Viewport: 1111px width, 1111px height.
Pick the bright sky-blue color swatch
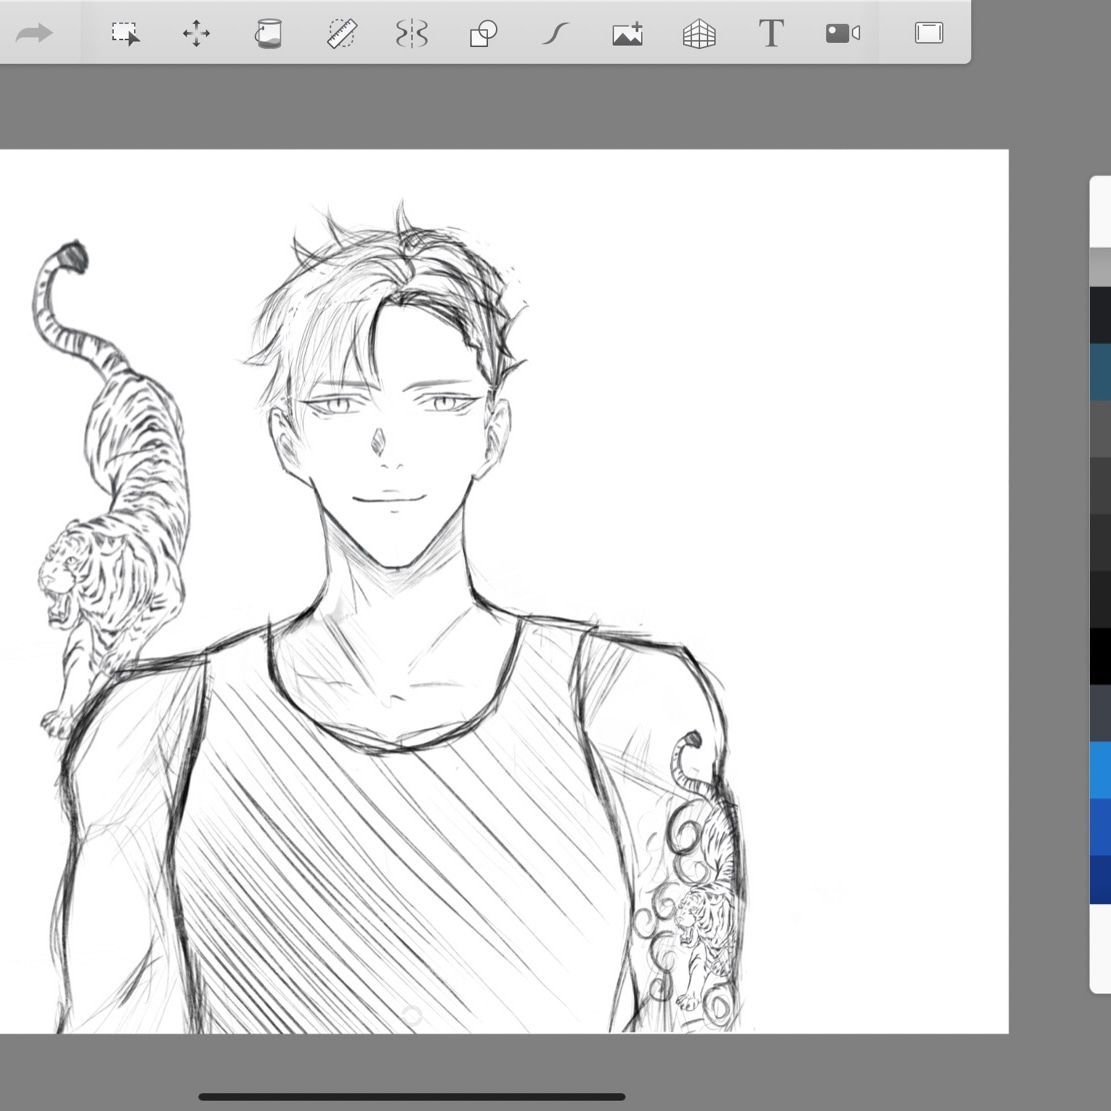pos(1100,770)
